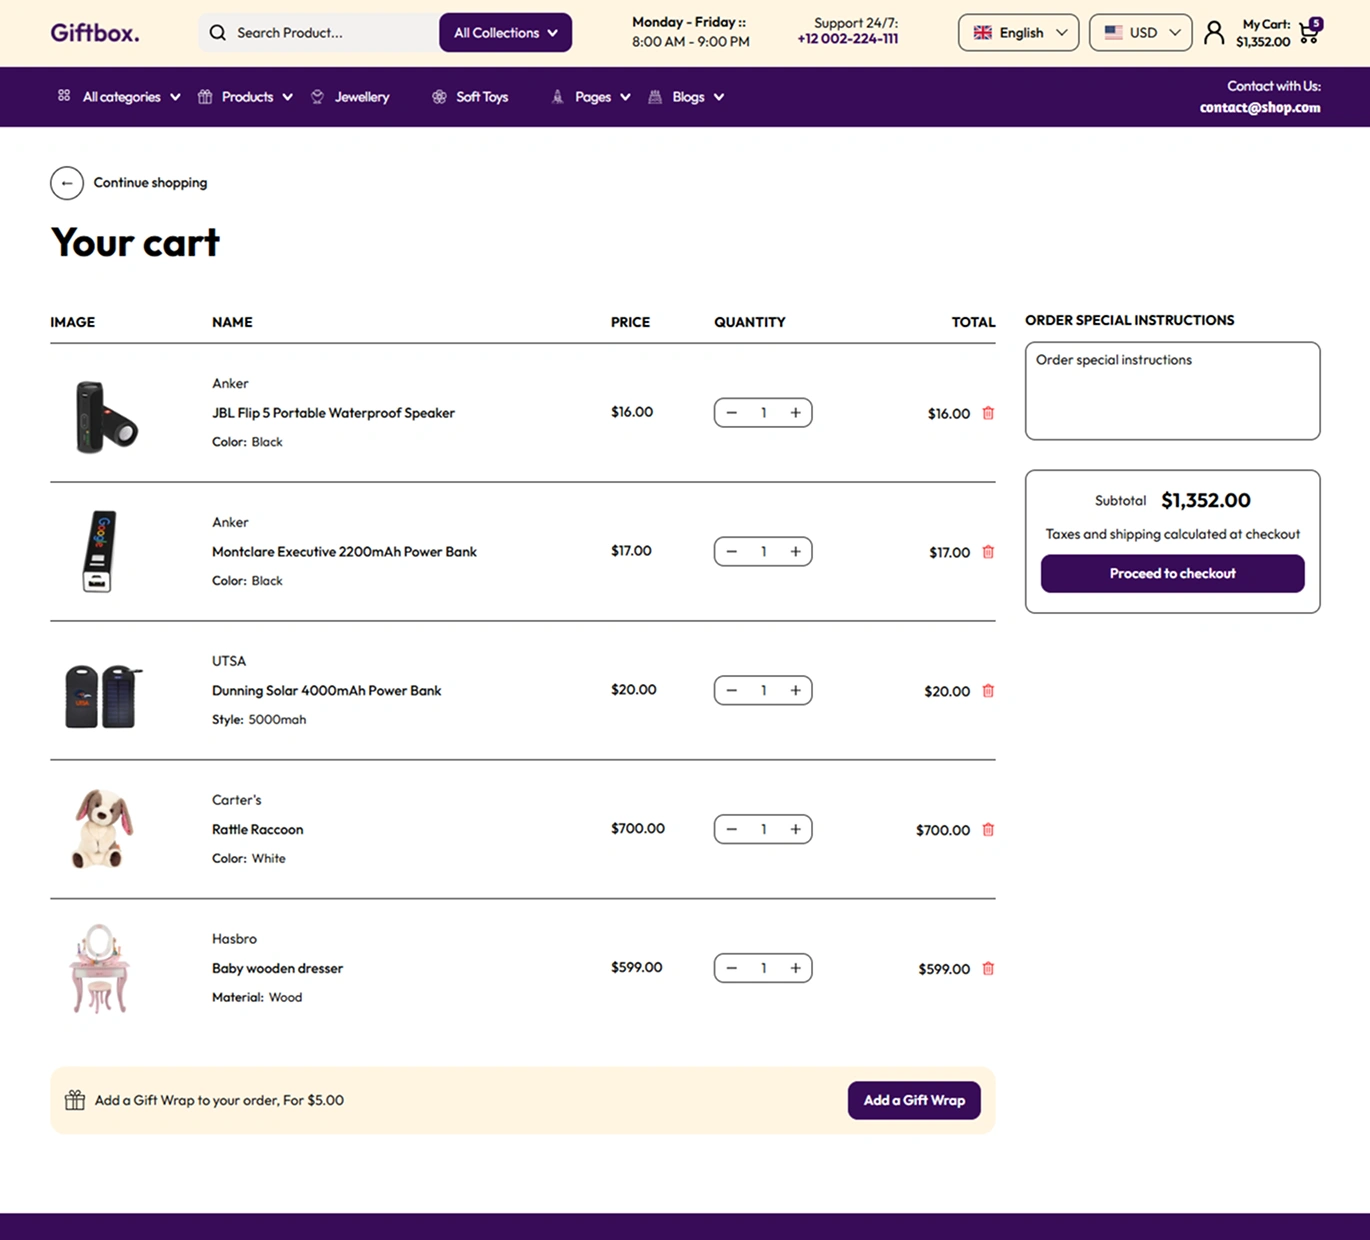Click the Blogs icon in navbar
Screen dimensions: 1370x1240
[655, 97]
